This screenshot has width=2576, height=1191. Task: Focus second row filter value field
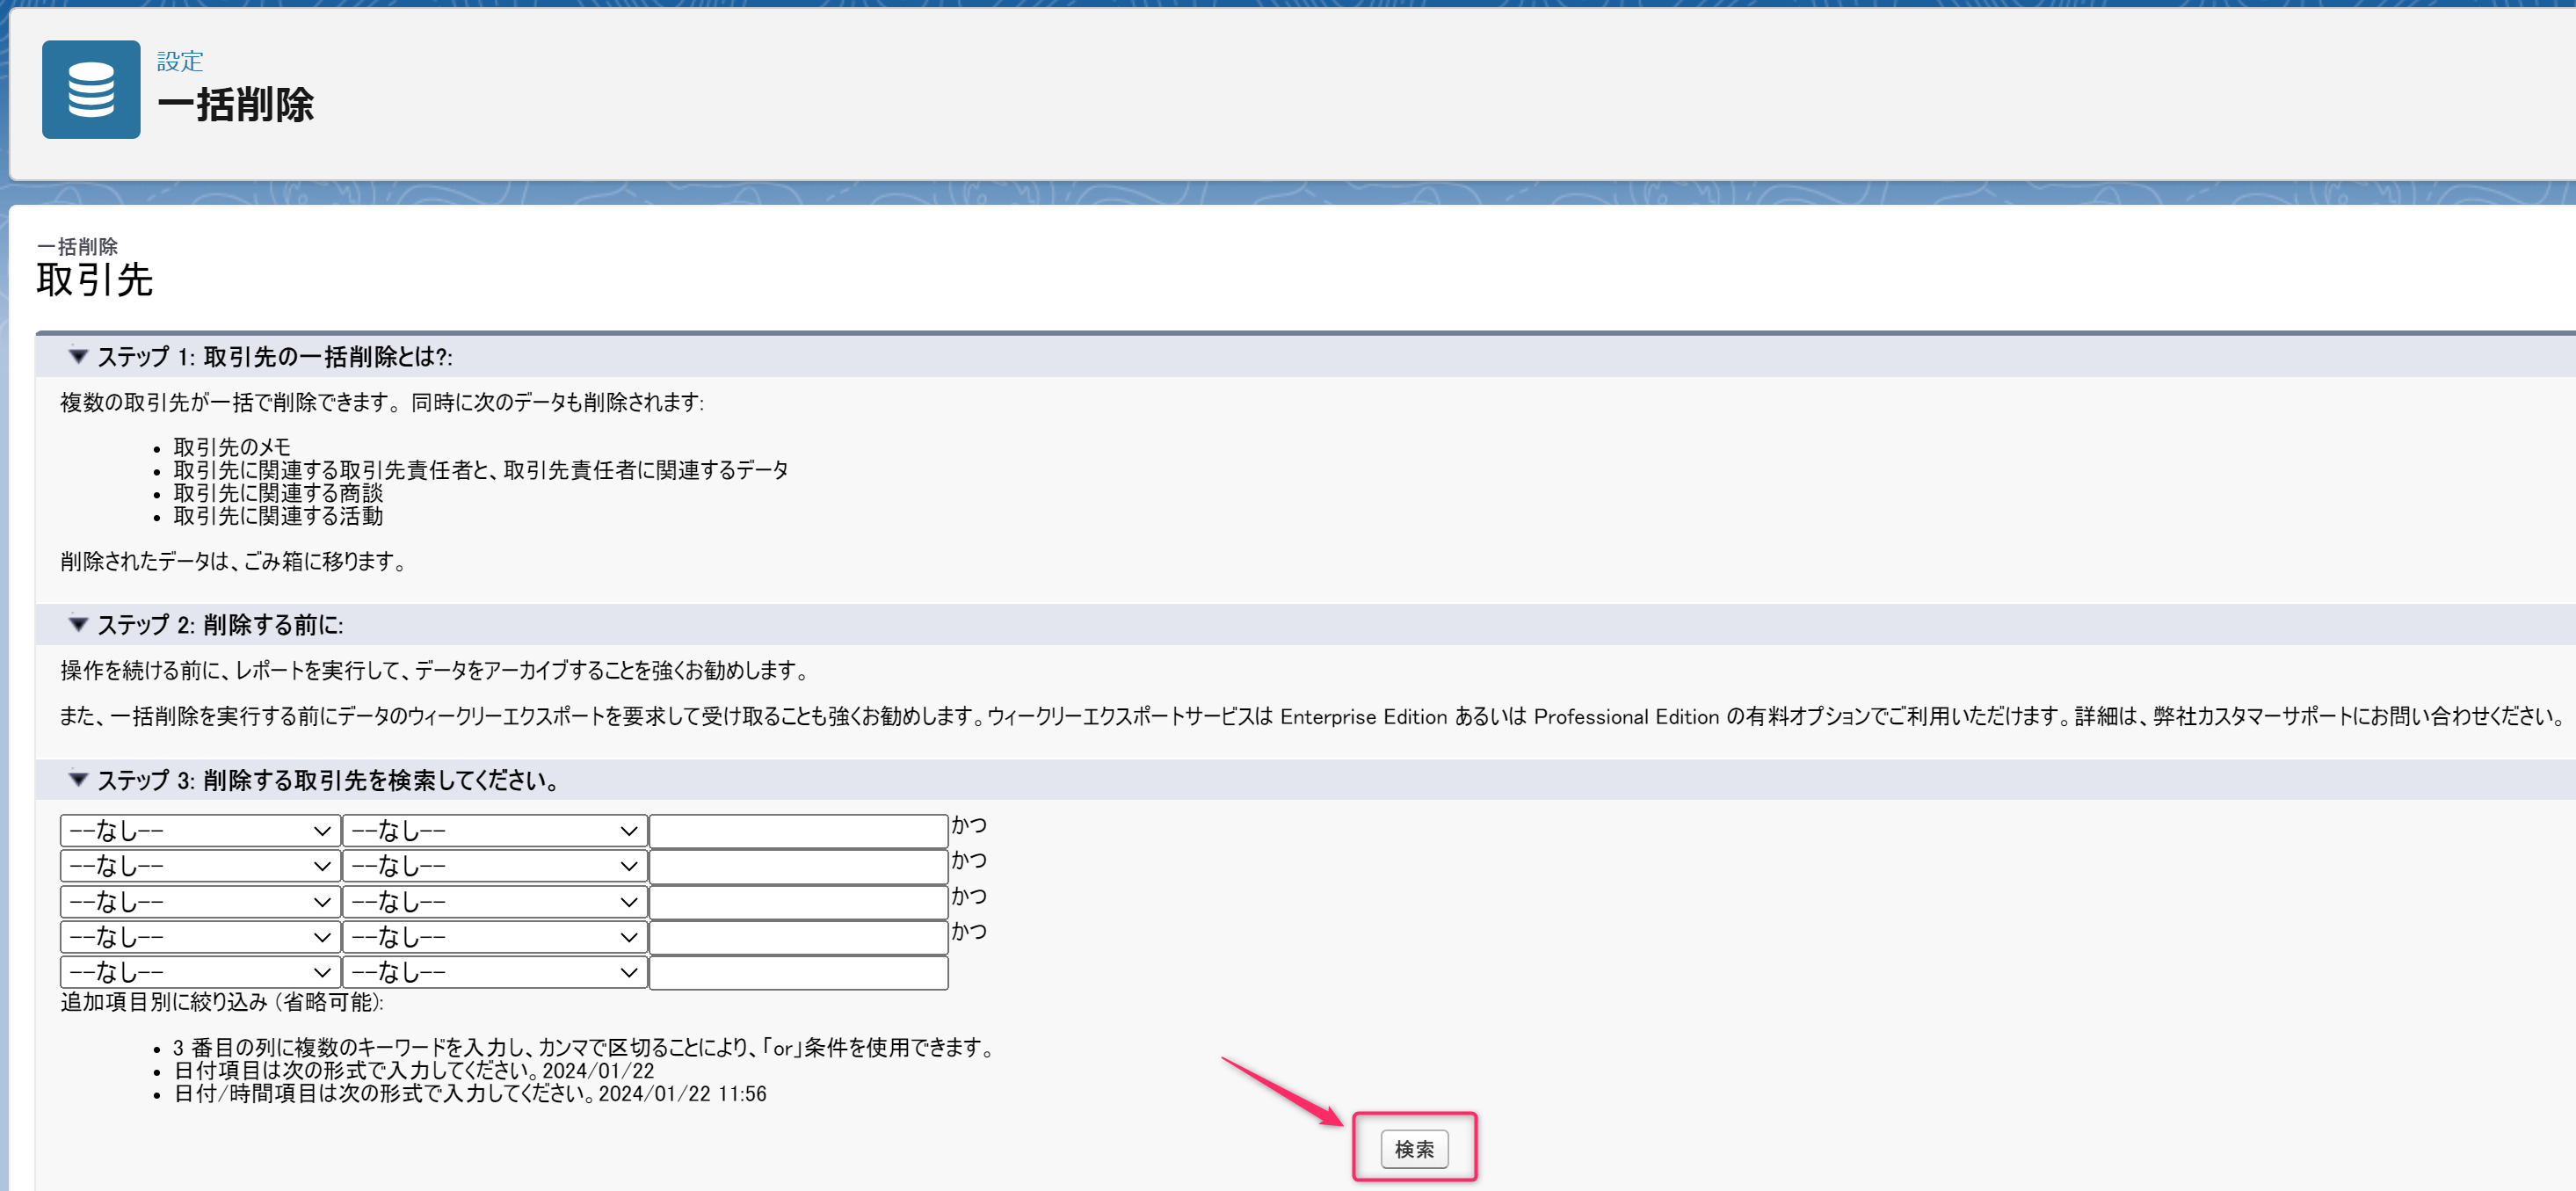(x=798, y=865)
